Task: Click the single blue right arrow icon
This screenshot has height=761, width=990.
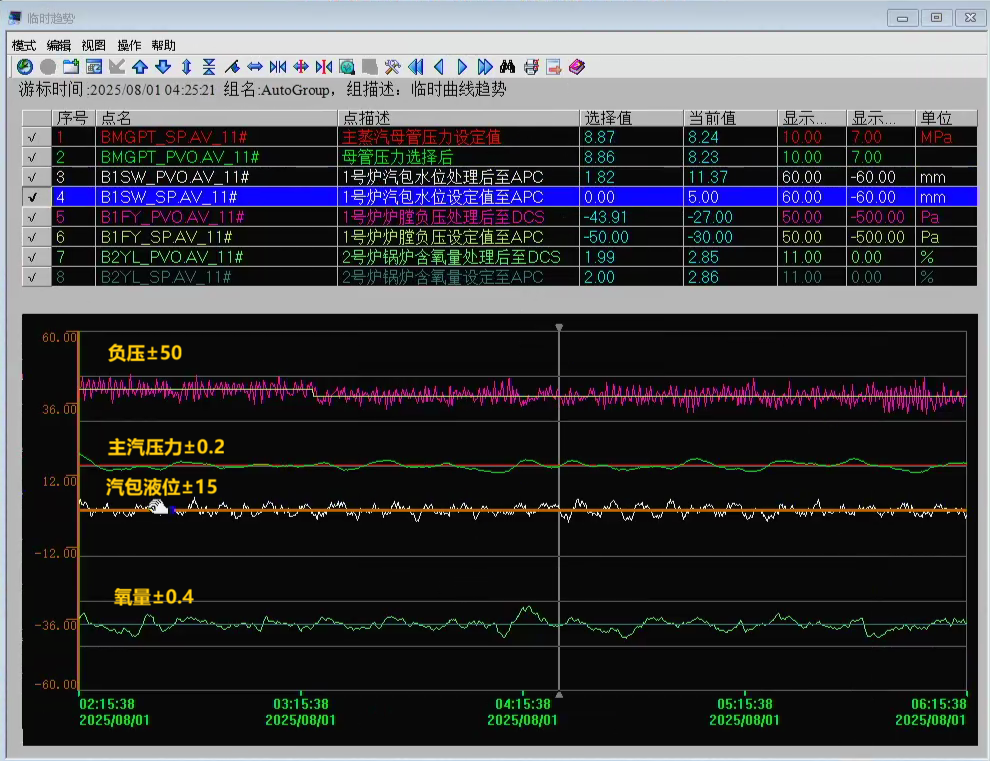Action: coord(462,67)
